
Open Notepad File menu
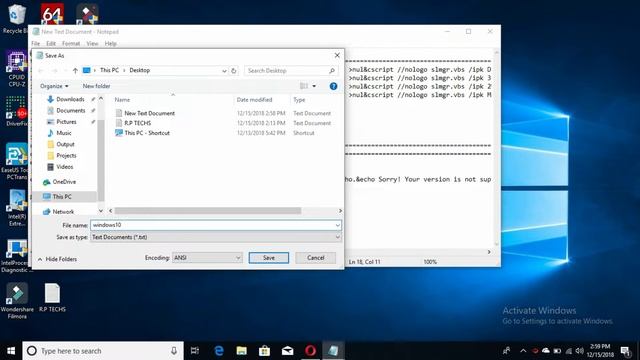point(36,43)
